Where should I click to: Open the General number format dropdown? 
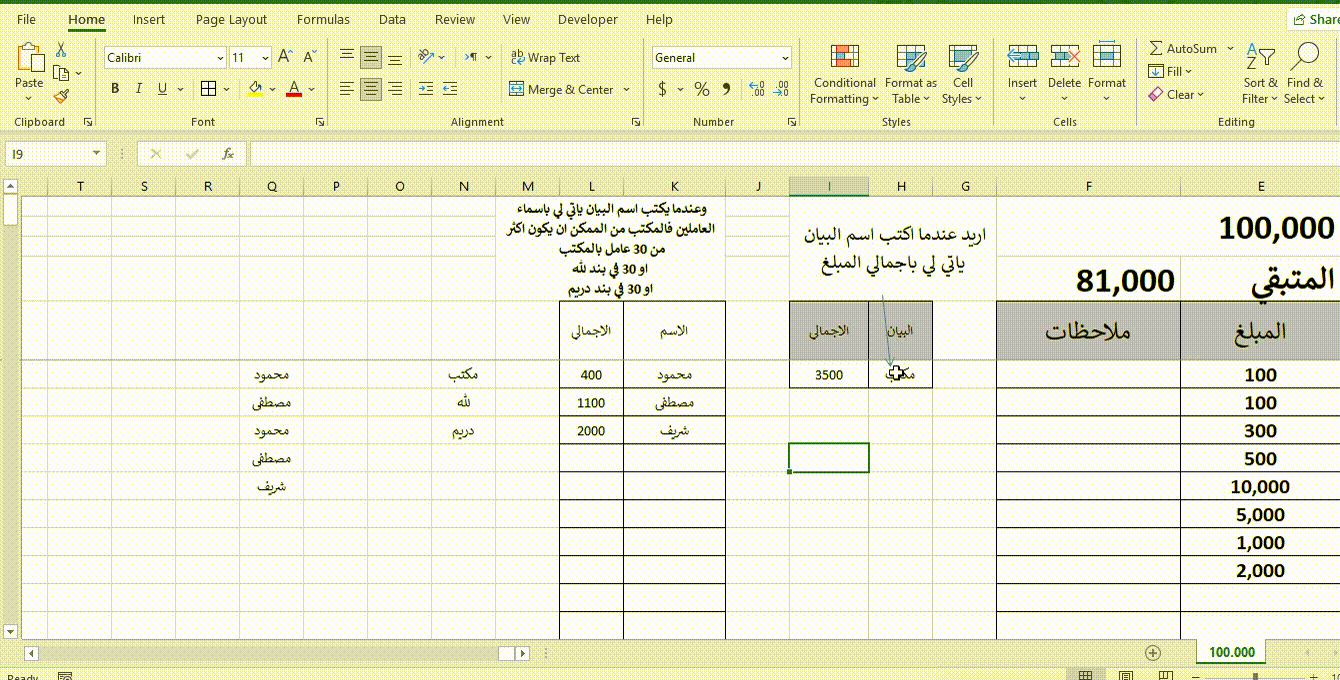pyautogui.click(x=785, y=59)
